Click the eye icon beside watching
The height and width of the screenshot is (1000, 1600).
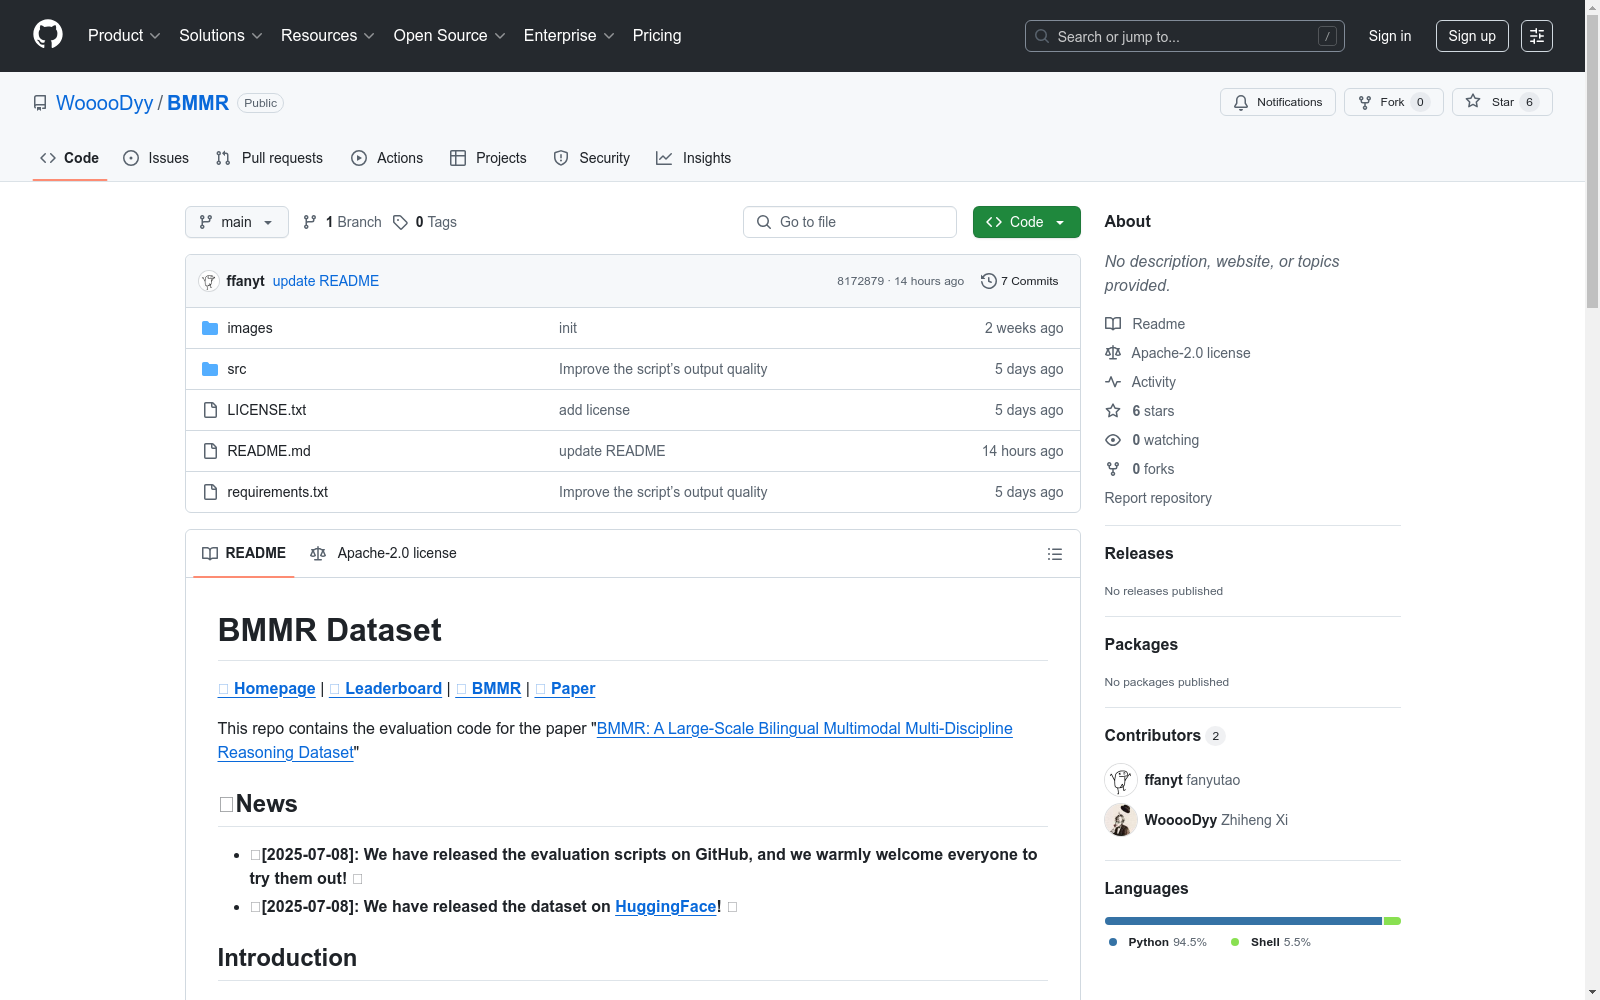coord(1113,440)
